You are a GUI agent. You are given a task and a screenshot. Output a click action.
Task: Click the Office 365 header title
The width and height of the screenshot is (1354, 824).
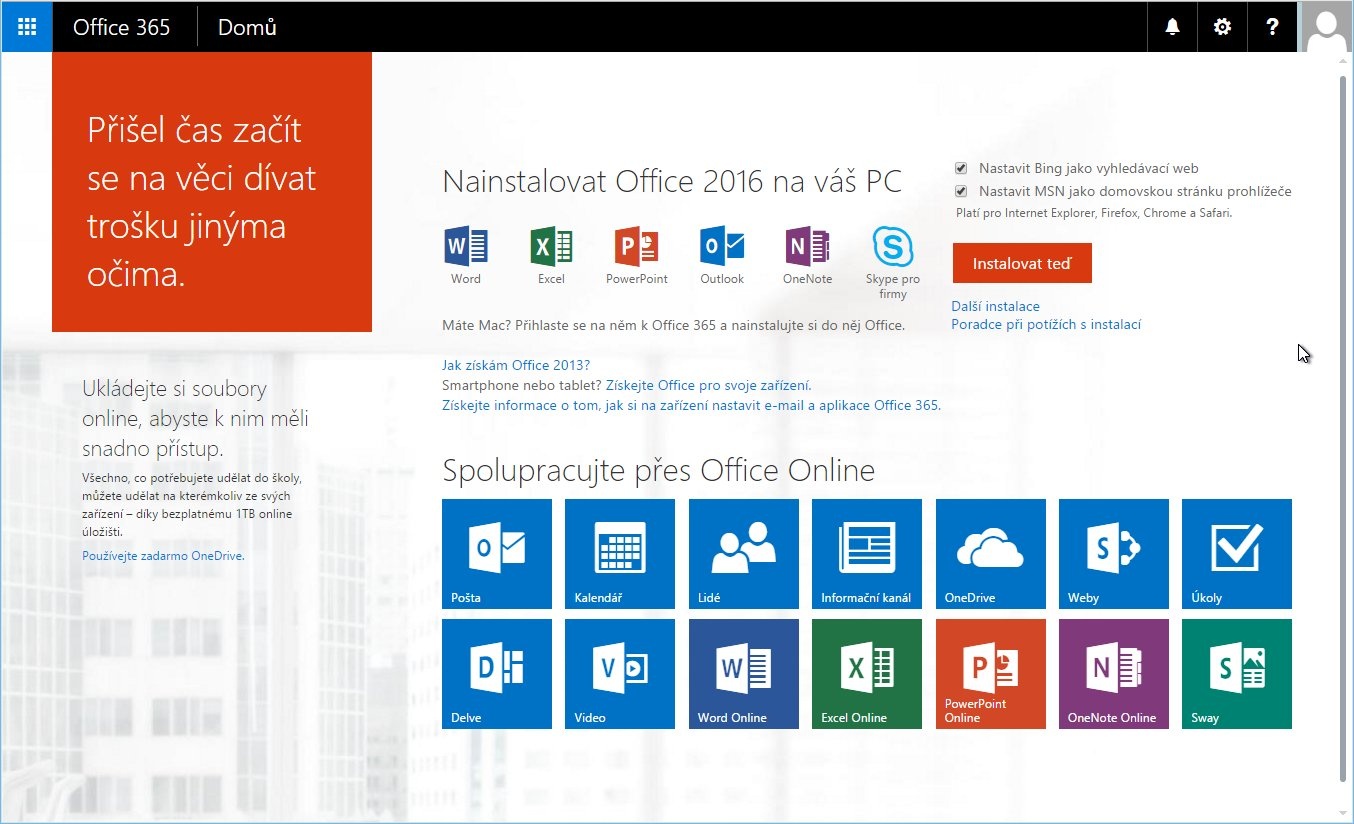tap(122, 27)
